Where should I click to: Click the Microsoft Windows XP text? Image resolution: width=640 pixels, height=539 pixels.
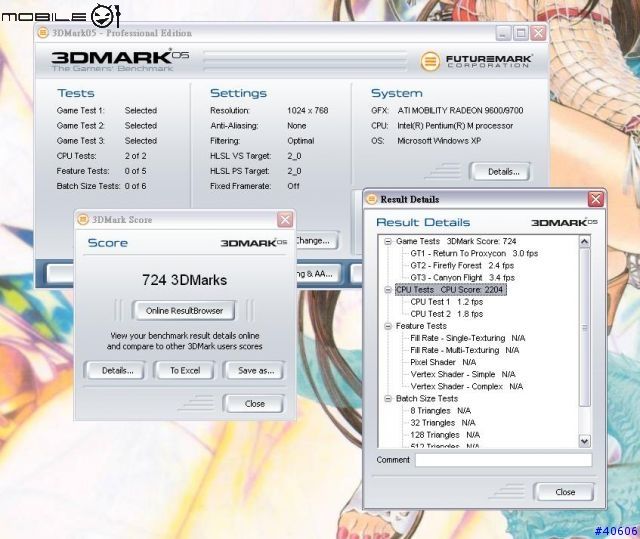(439, 141)
